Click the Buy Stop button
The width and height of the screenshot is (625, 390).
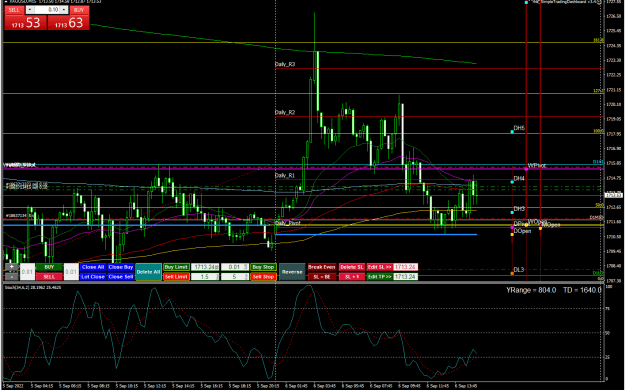point(263,267)
